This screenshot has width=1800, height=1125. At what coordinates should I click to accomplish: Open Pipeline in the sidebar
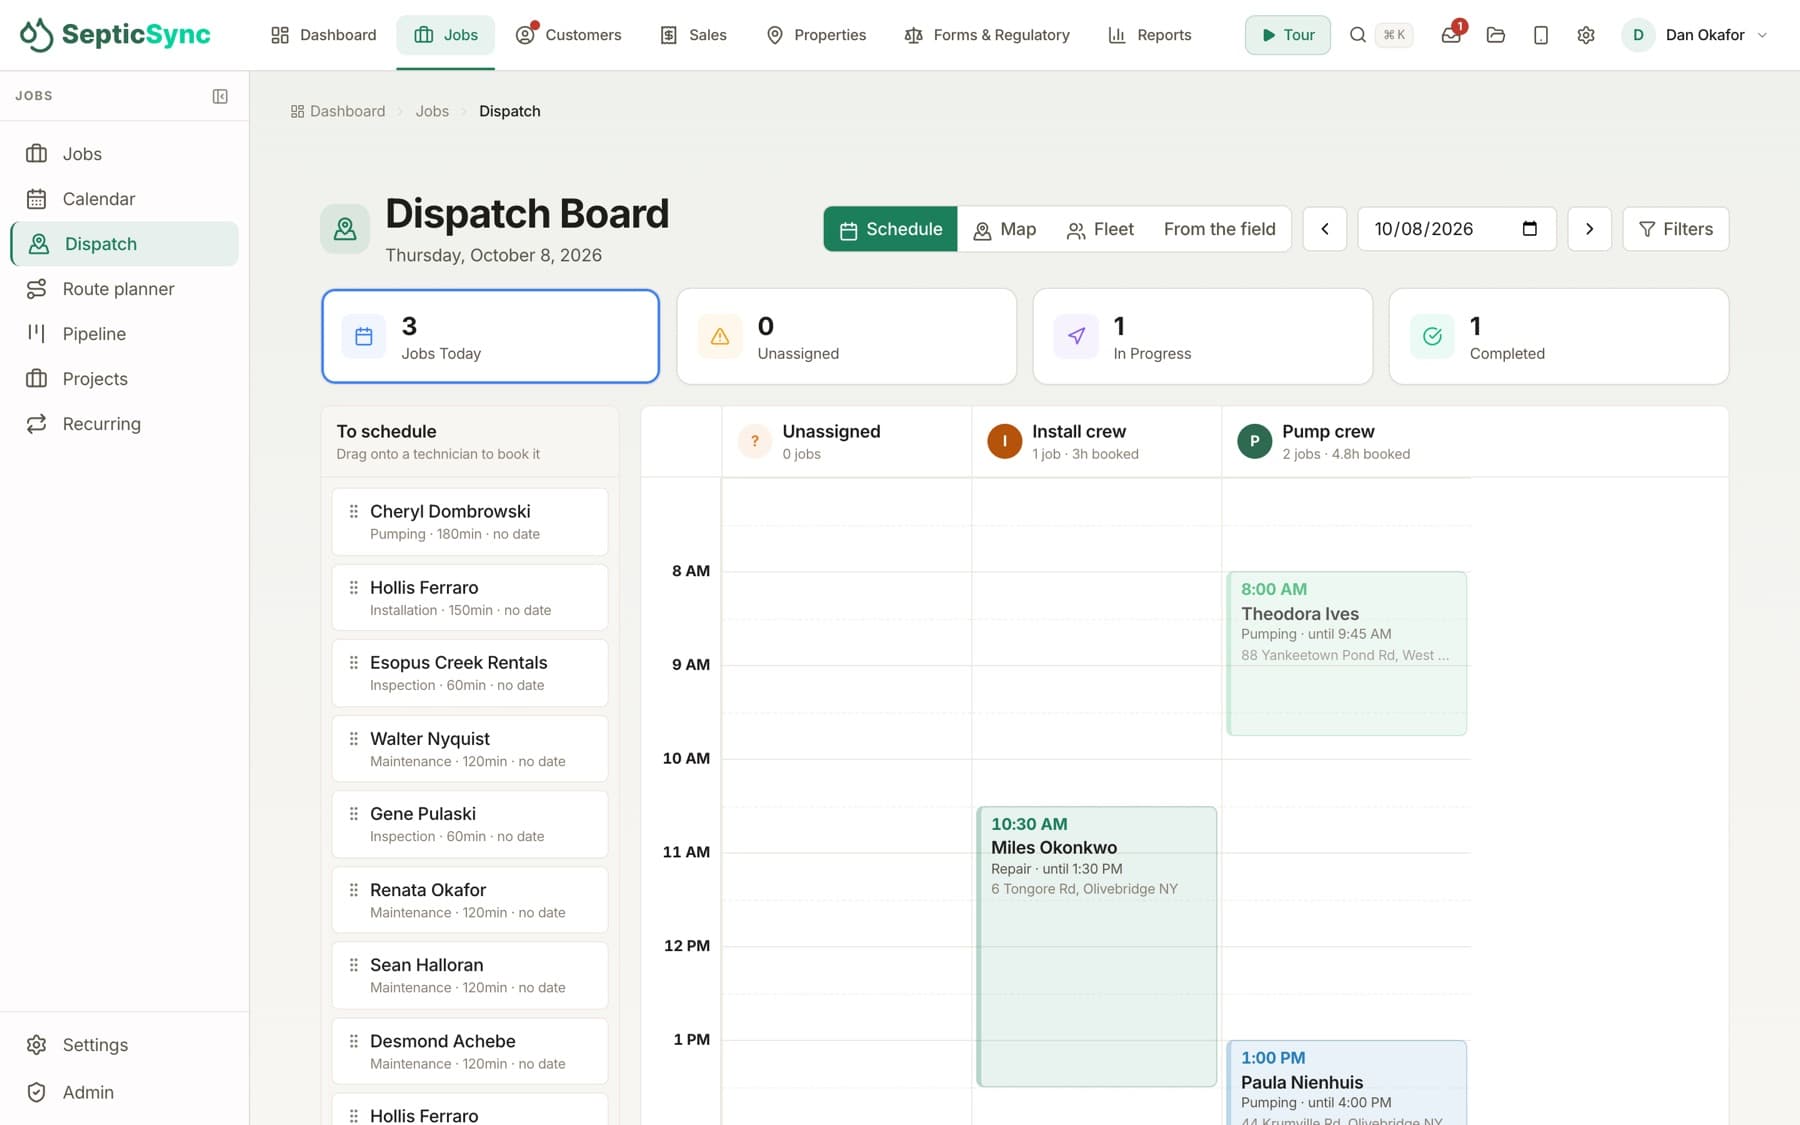coord(125,334)
